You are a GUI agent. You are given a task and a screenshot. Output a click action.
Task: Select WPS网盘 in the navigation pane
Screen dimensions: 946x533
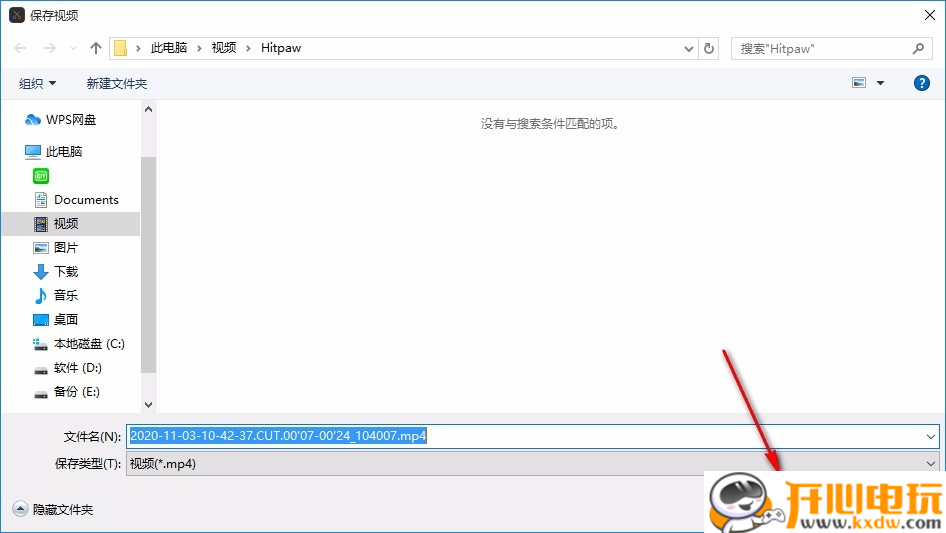(71, 120)
